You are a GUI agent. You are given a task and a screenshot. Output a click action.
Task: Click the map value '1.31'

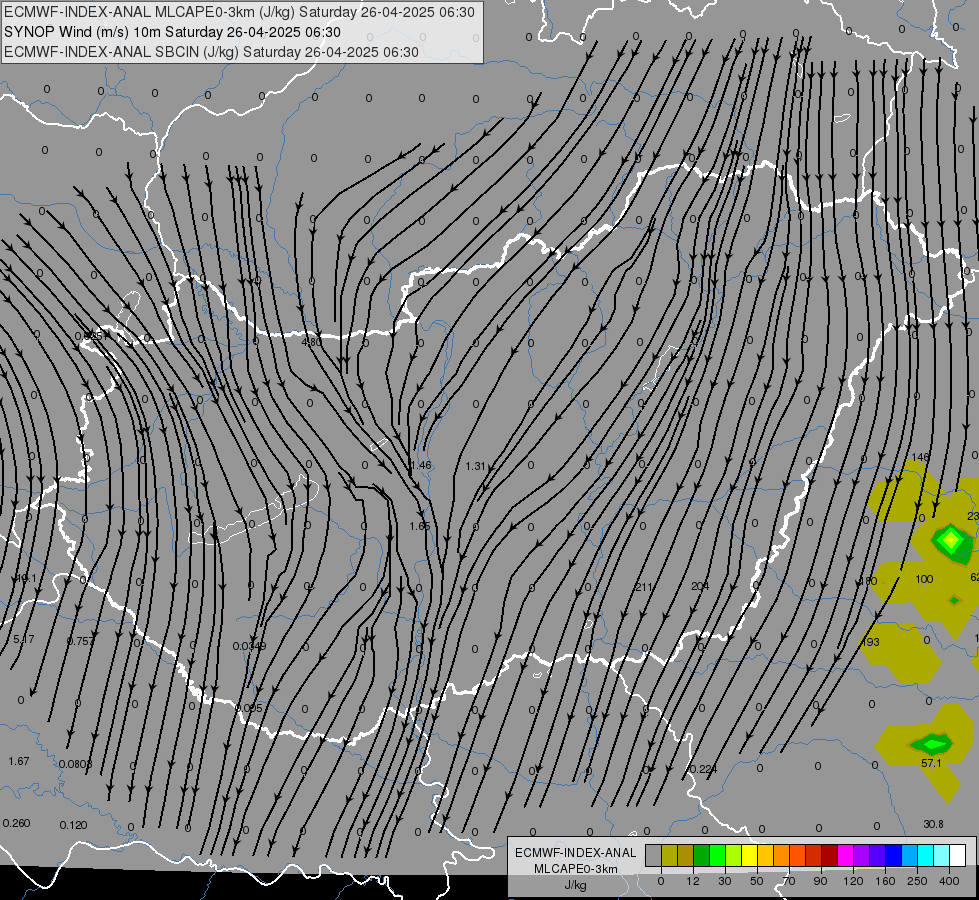click(476, 466)
